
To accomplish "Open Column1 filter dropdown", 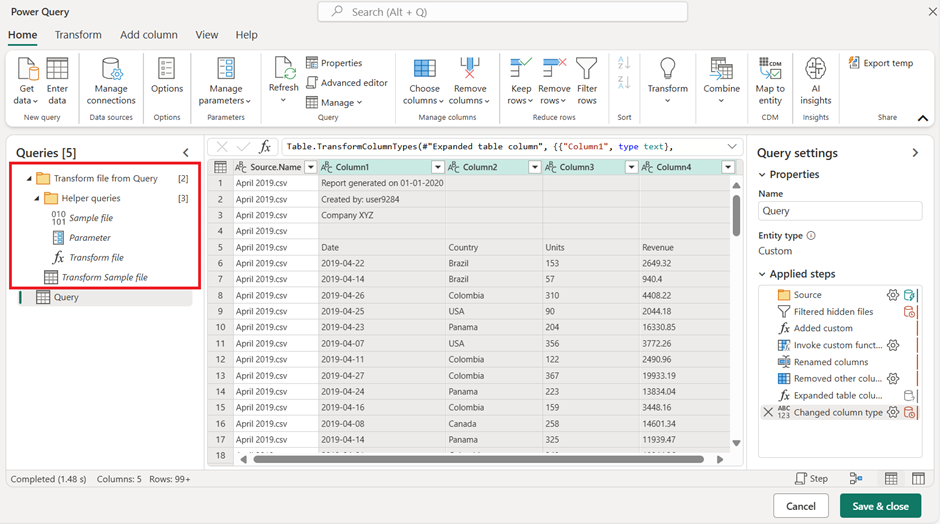I will 437,167.
